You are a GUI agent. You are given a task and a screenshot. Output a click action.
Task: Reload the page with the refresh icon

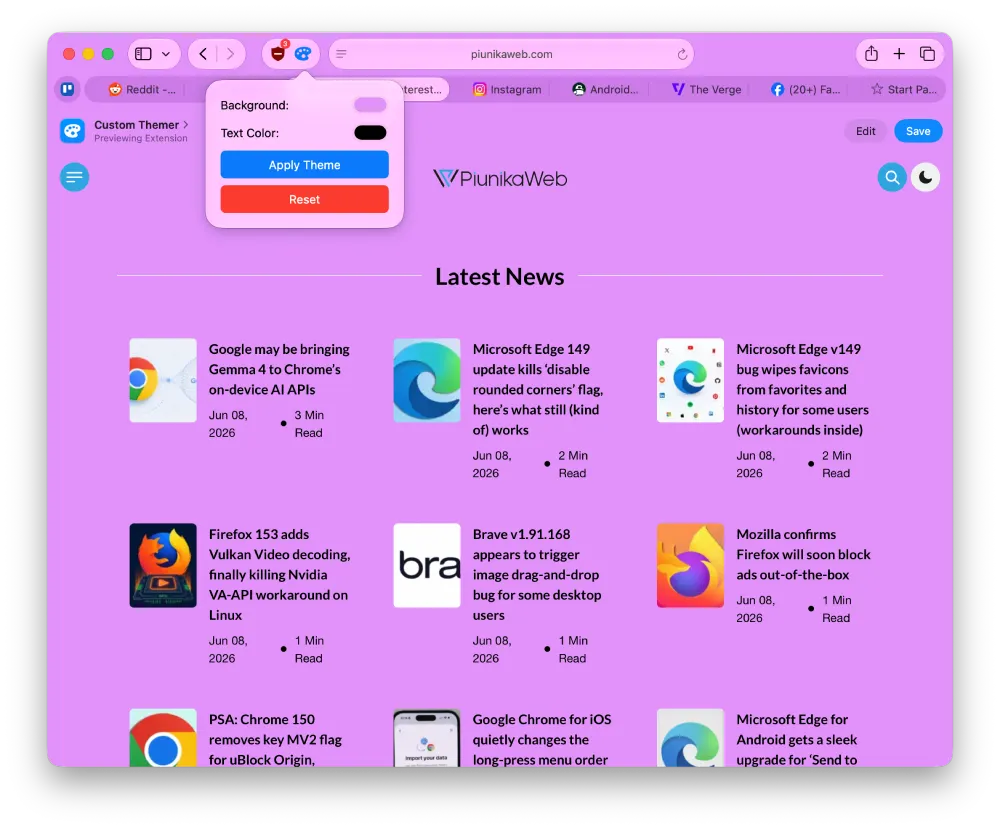(x=682, y=54)
